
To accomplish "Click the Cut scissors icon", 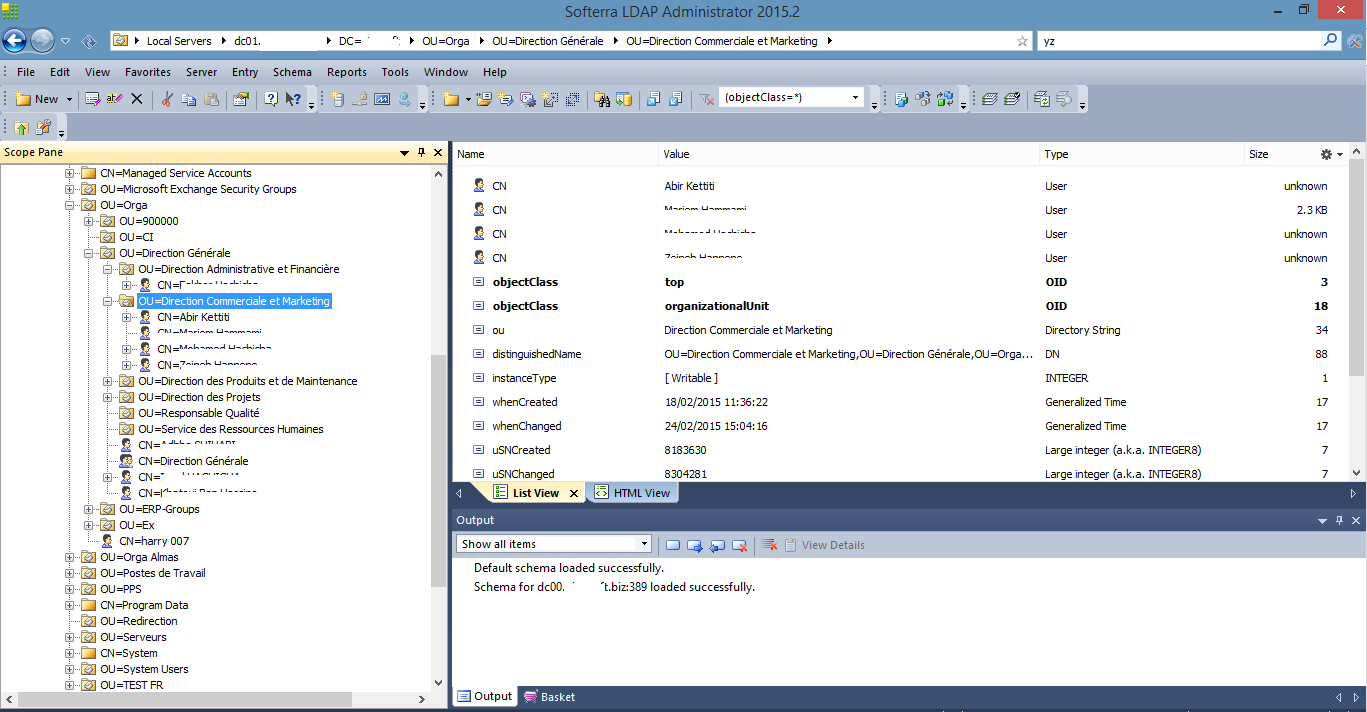I will (167, 99).
